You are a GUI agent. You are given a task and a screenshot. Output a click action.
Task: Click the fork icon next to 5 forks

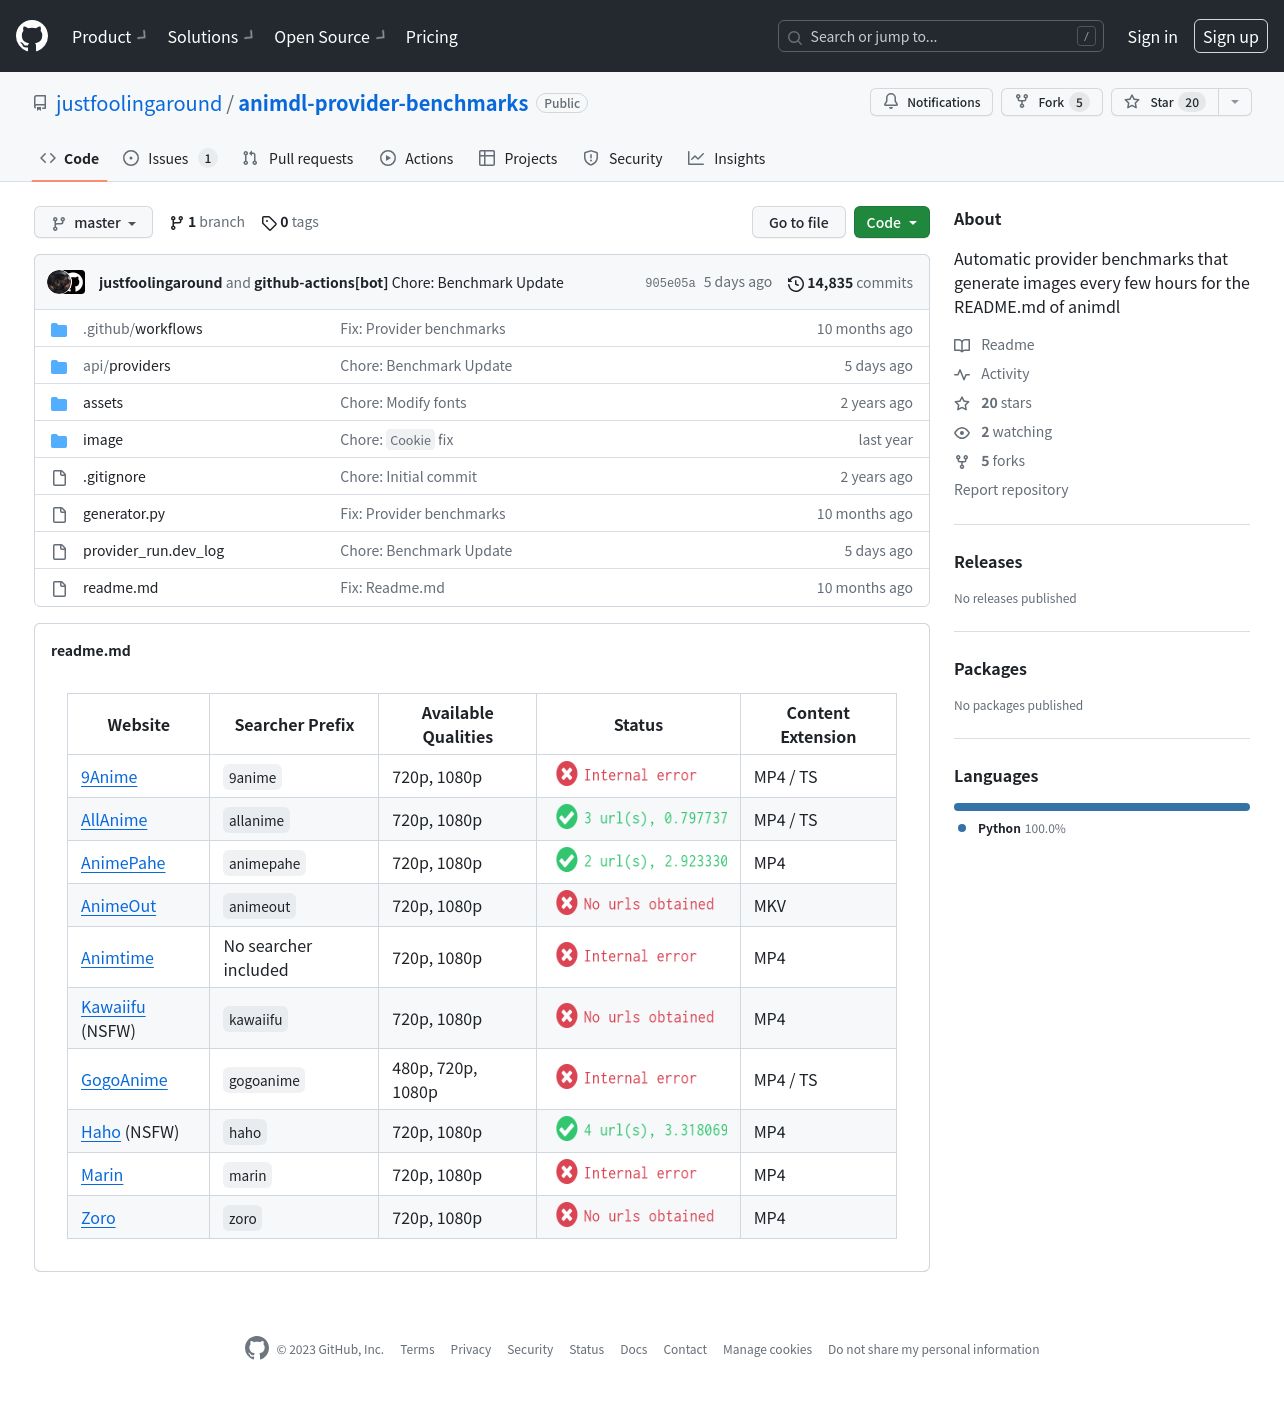[962, 461]
